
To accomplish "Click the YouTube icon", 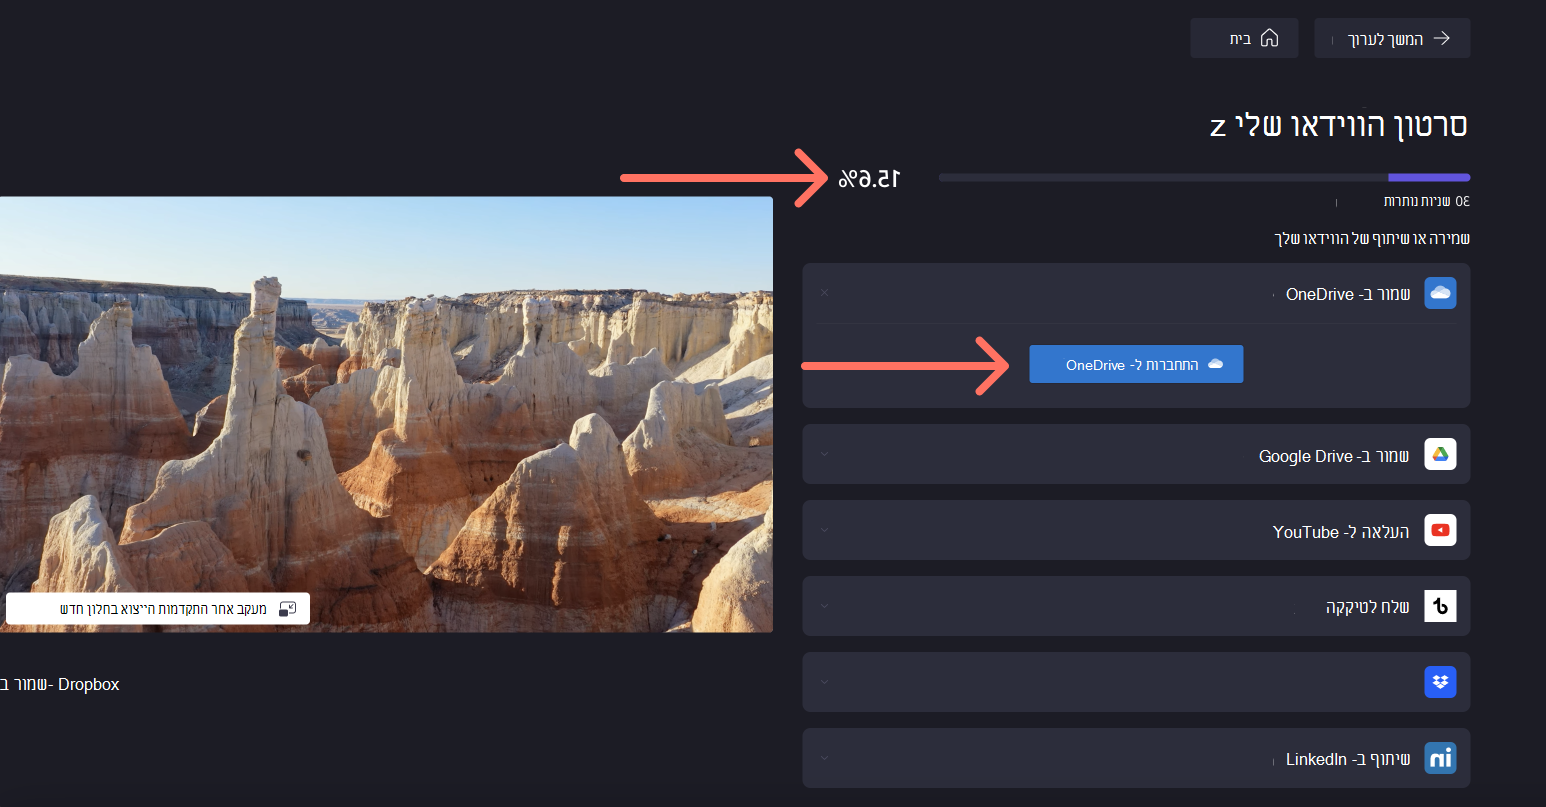I will [1440, 530].
